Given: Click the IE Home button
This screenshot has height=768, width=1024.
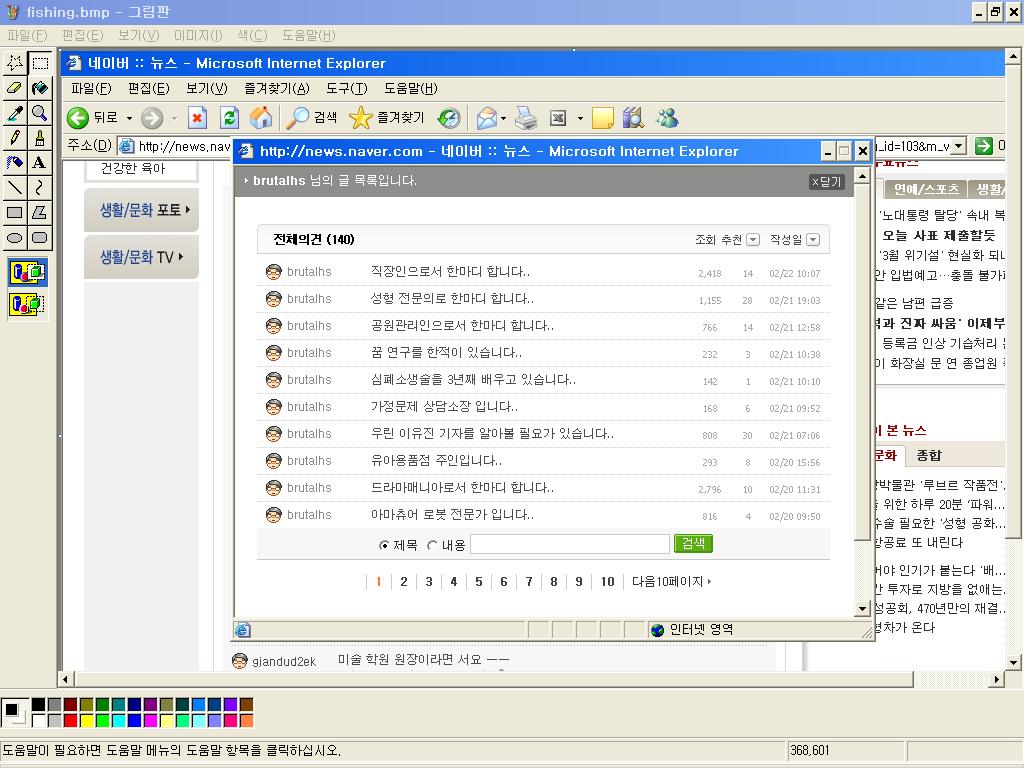Looking at the screenshot, I should (x=261, y=118).
